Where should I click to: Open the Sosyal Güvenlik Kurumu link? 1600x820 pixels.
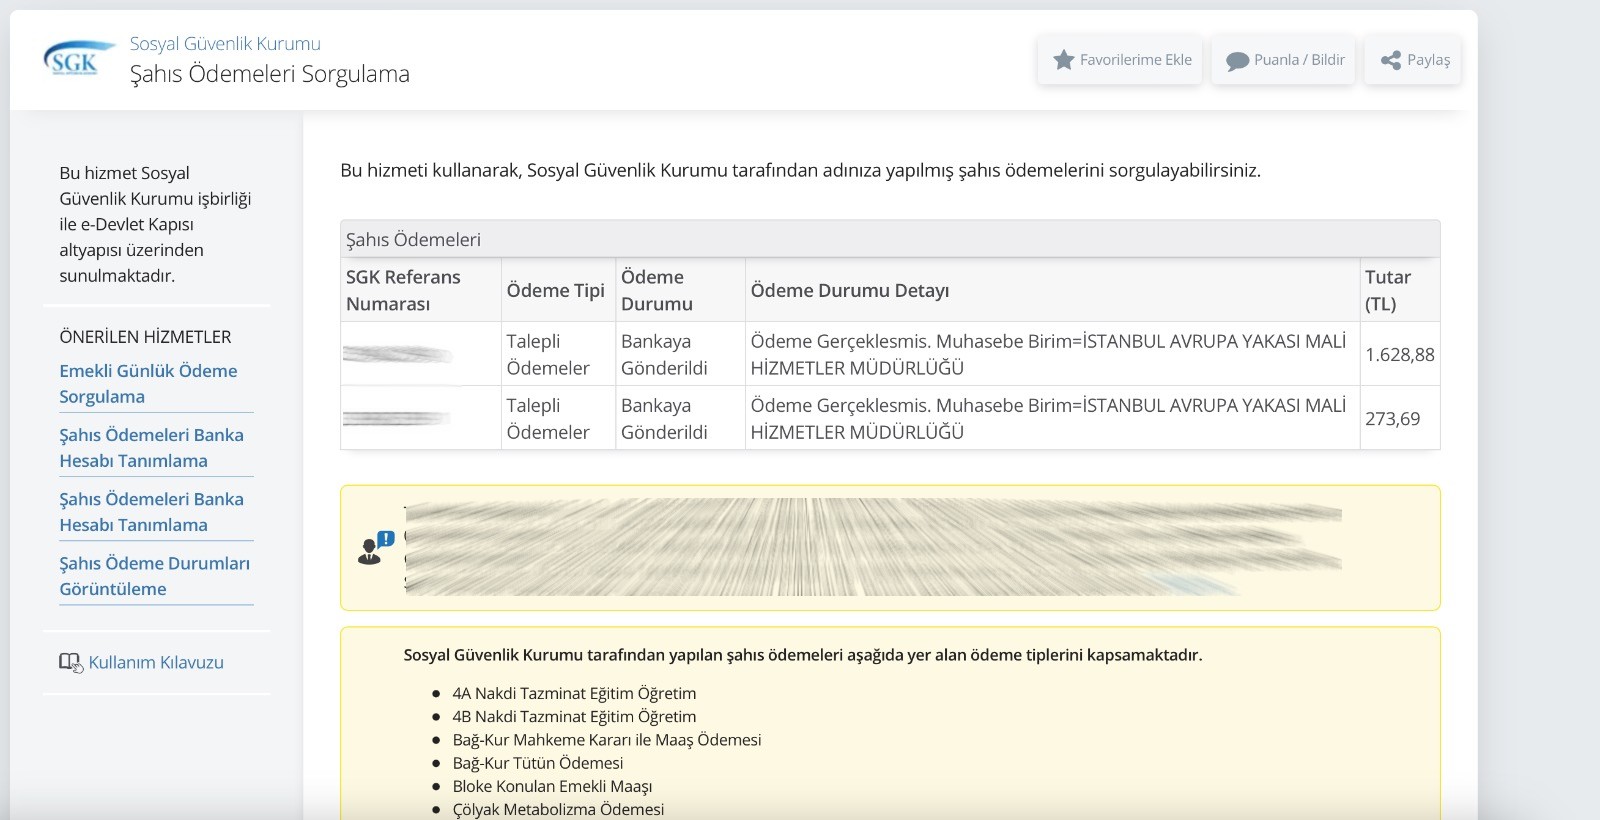[225, 44]
